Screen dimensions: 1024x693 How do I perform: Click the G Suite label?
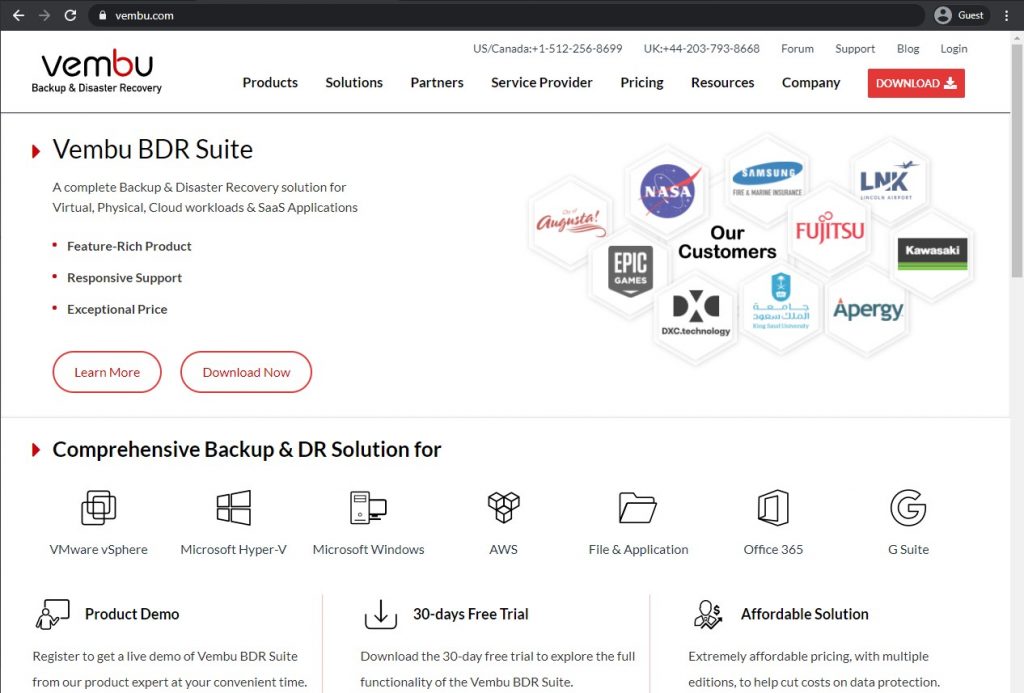click(x=908, y=549)
